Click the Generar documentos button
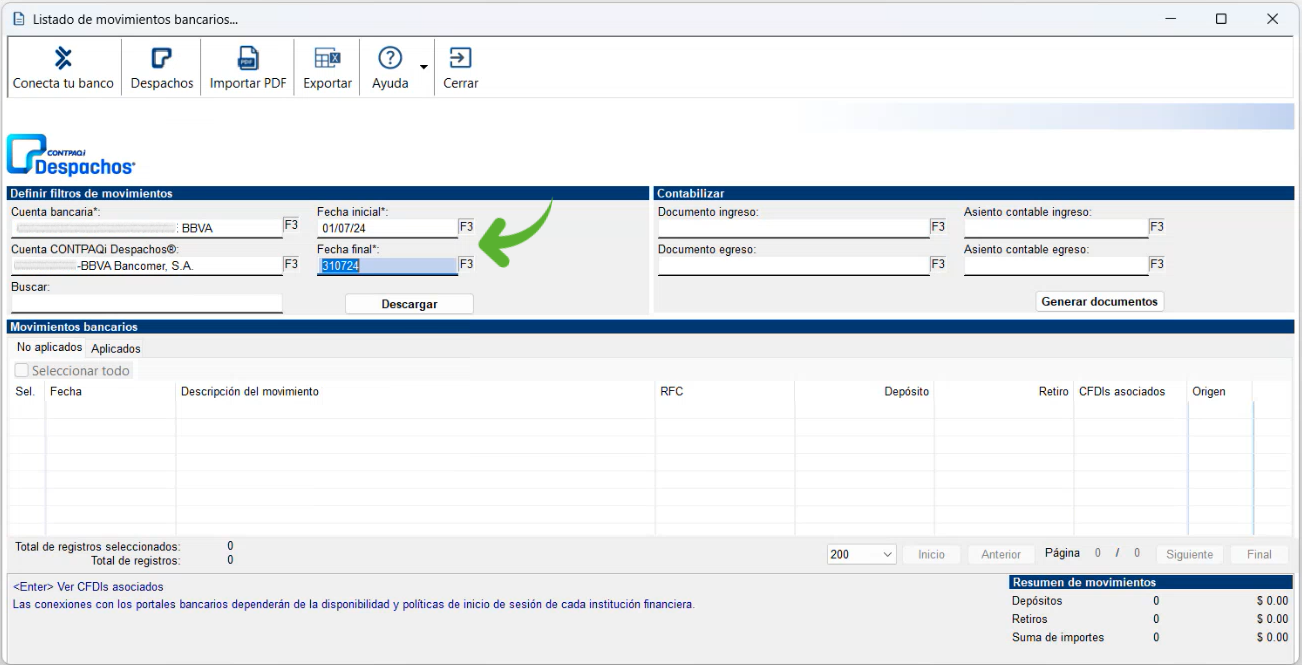 tap(1099, 301)
